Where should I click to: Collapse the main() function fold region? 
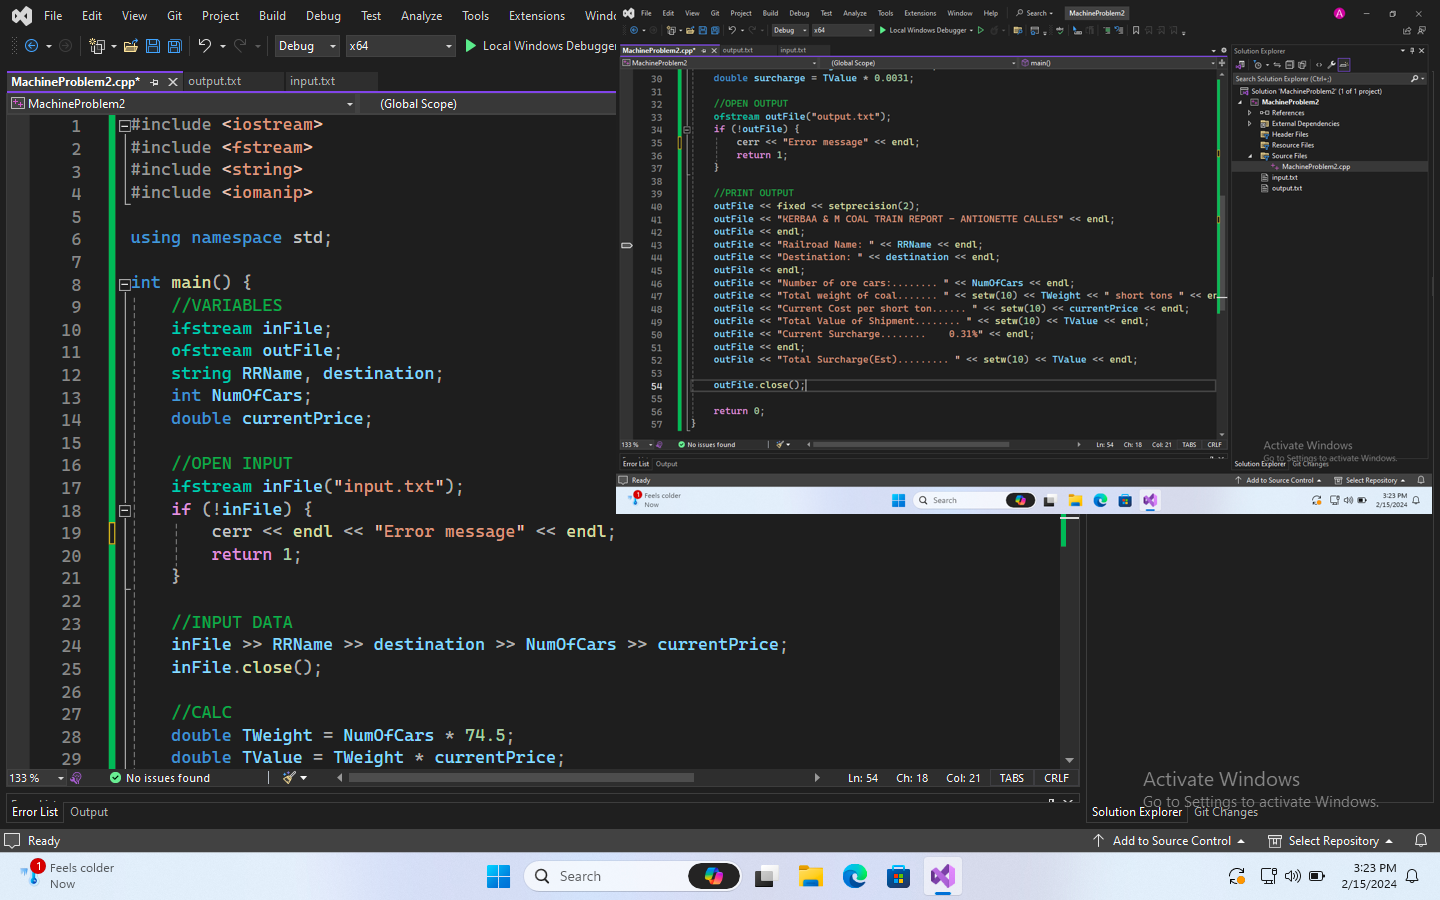126,284
